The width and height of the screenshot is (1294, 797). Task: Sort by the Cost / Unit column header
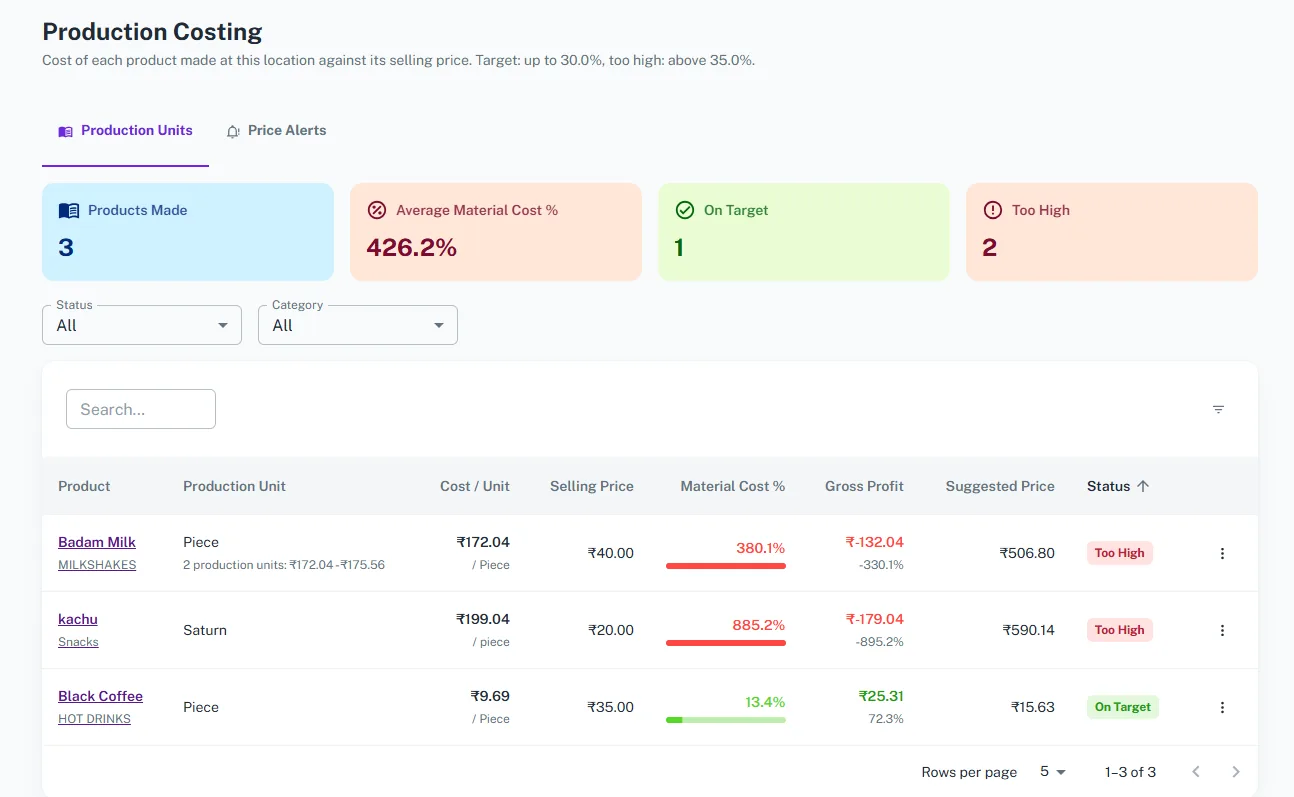pos(475,486)
